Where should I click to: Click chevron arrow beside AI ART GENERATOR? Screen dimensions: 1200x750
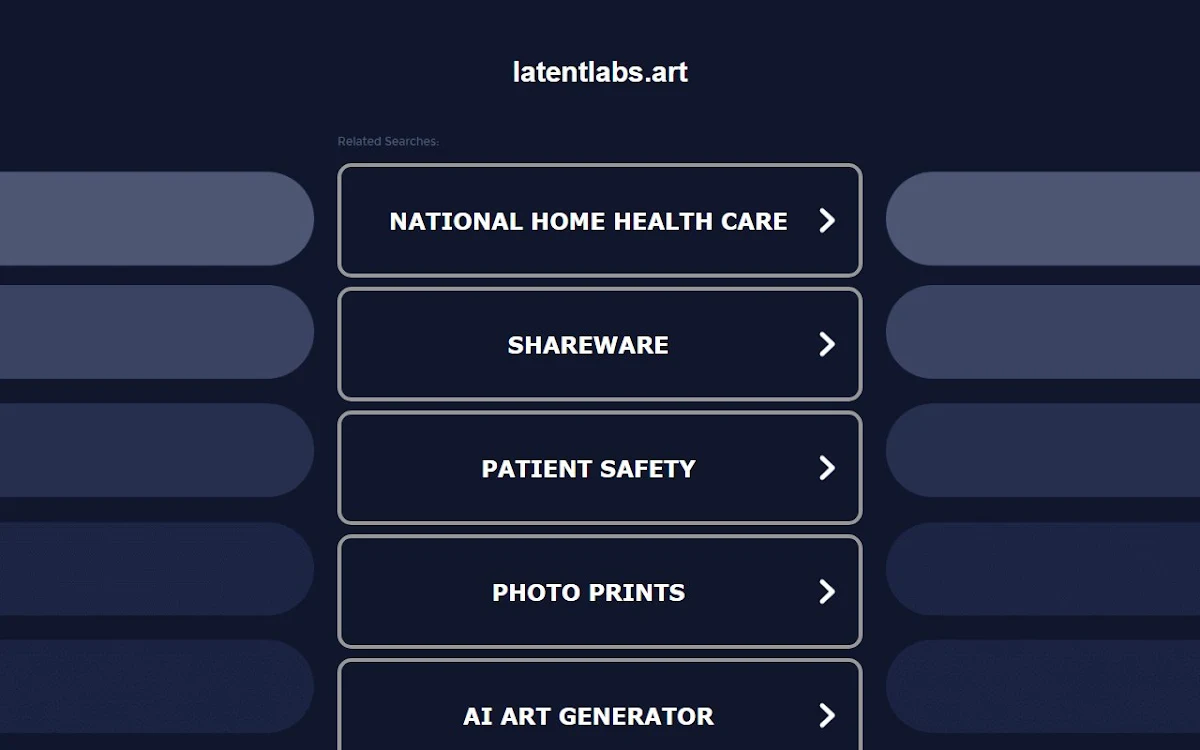(827, 715)
